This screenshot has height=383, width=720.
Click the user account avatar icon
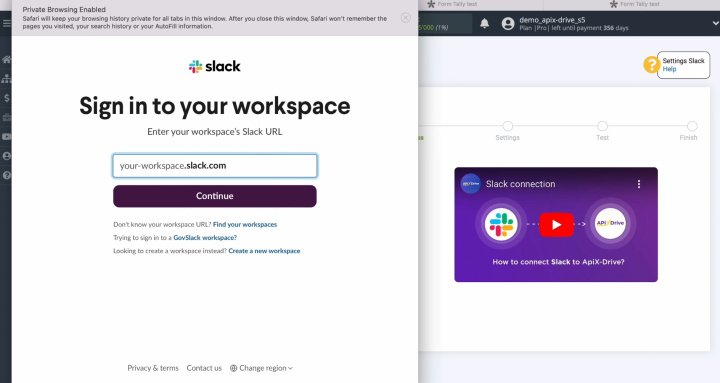(x=508, y=23)
